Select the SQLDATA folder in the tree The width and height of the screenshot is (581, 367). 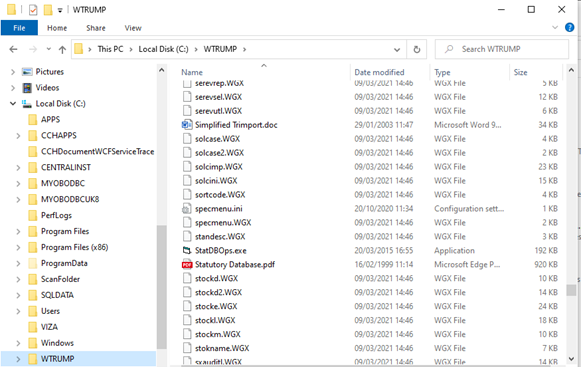click(x=57, y=295)
